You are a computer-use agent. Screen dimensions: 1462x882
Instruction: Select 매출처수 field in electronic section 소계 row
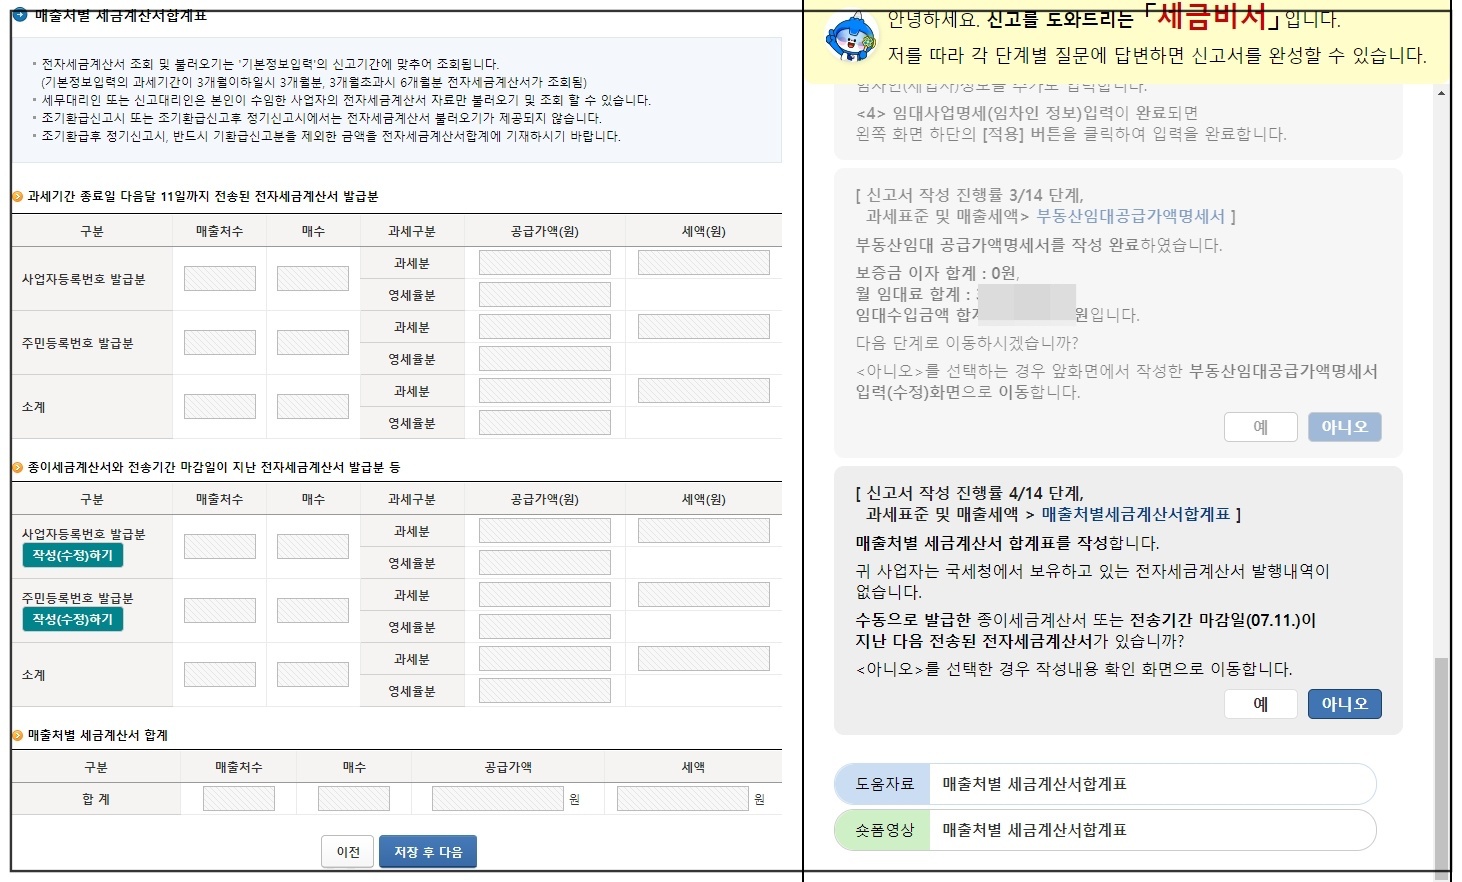pos(220,406)
